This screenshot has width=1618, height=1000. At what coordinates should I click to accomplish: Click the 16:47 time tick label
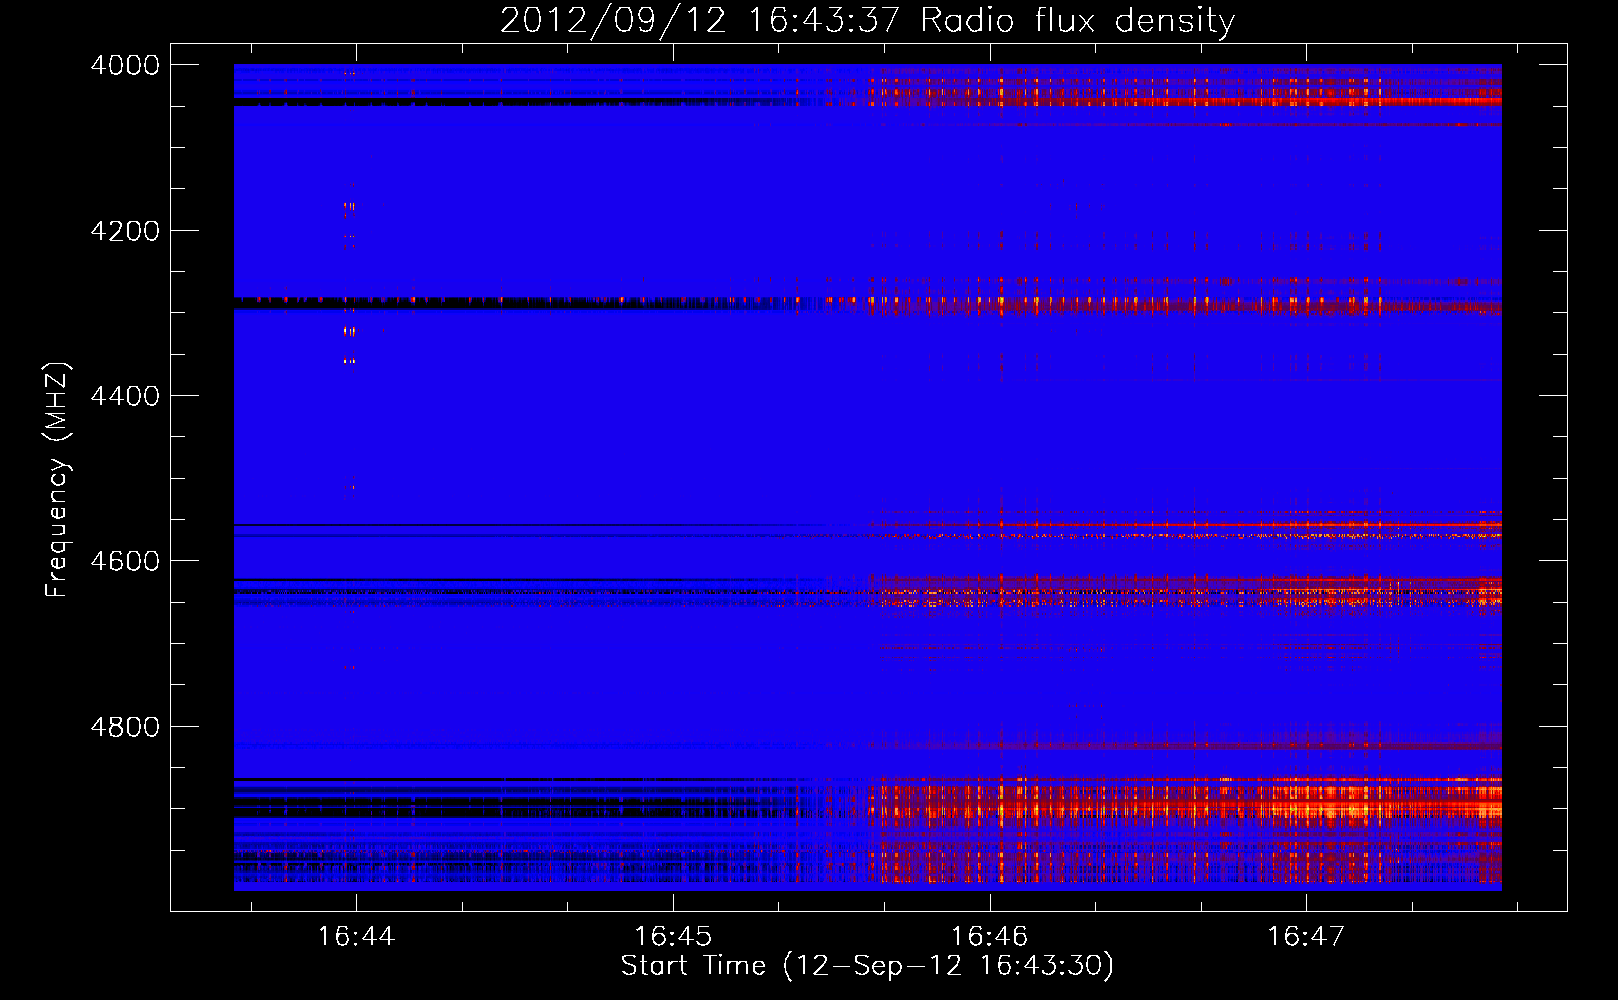click(1306, 936)
